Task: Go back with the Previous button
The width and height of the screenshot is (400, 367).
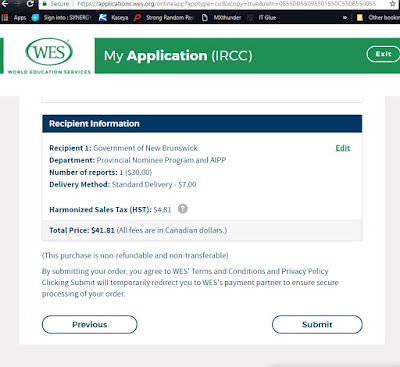Action: (x=90, y=324)
